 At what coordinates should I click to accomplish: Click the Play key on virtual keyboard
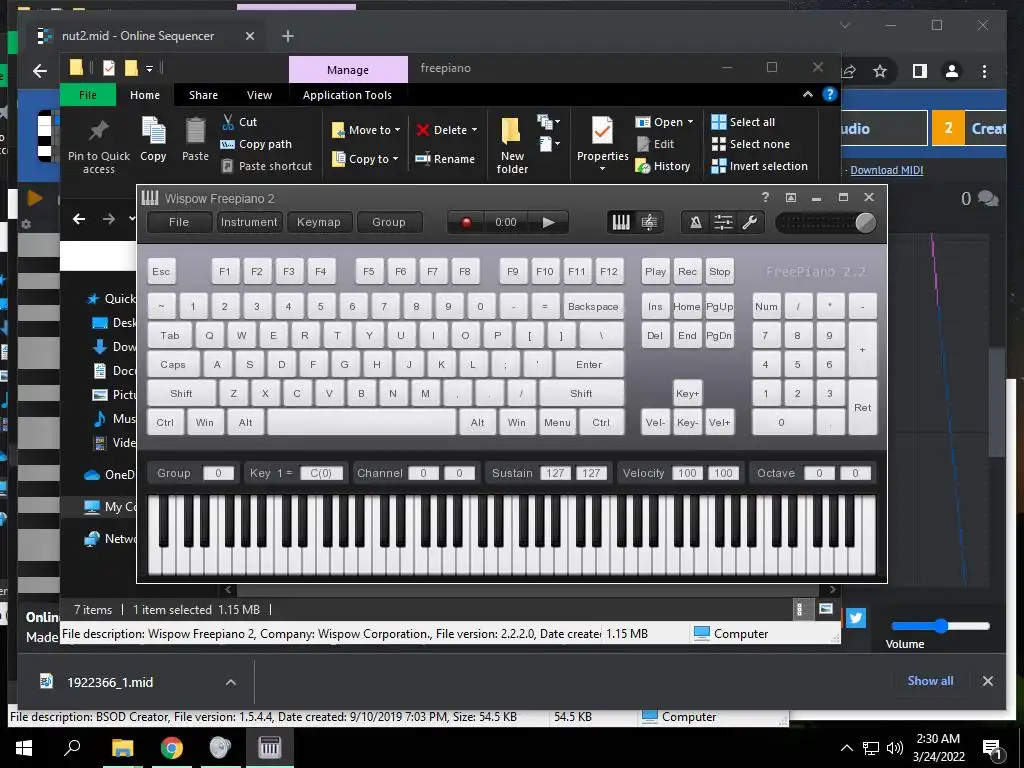[655, 271]
